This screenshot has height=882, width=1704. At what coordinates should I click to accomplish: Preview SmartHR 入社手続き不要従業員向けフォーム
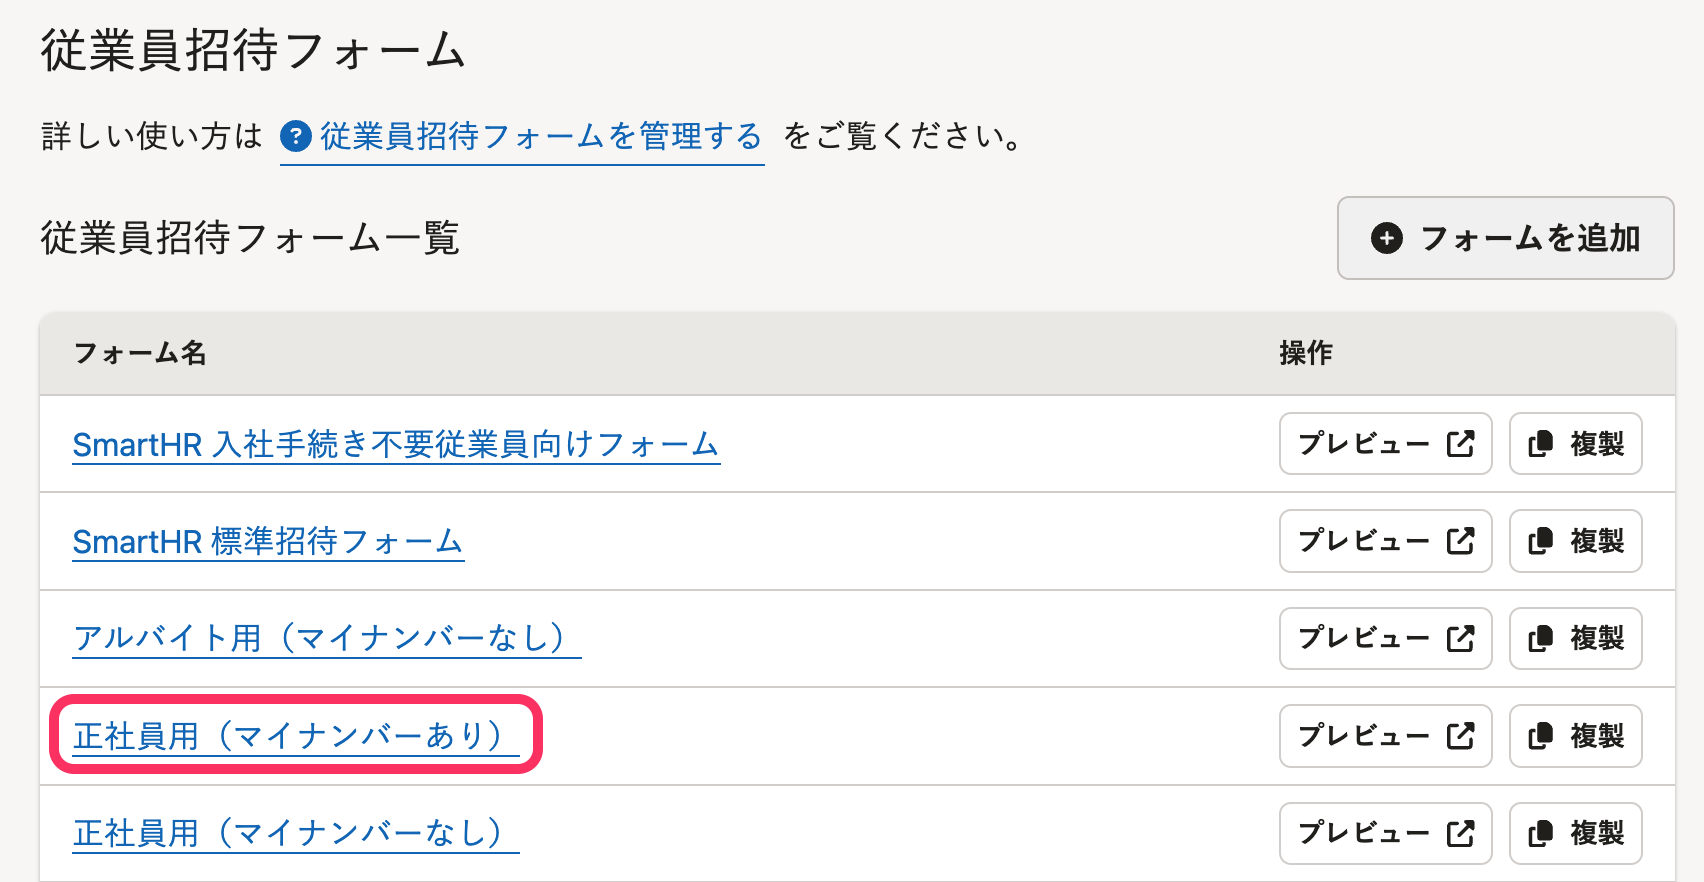point(1385,444)
